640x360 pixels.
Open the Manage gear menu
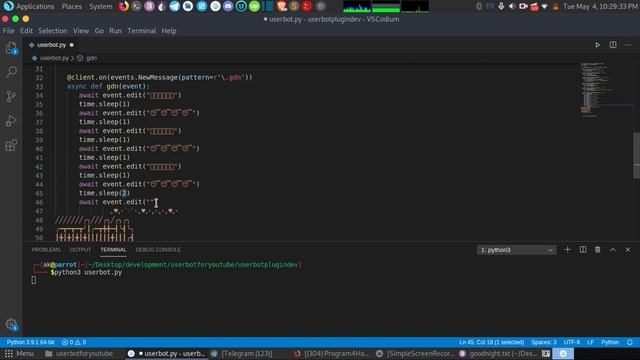(11, 325)
